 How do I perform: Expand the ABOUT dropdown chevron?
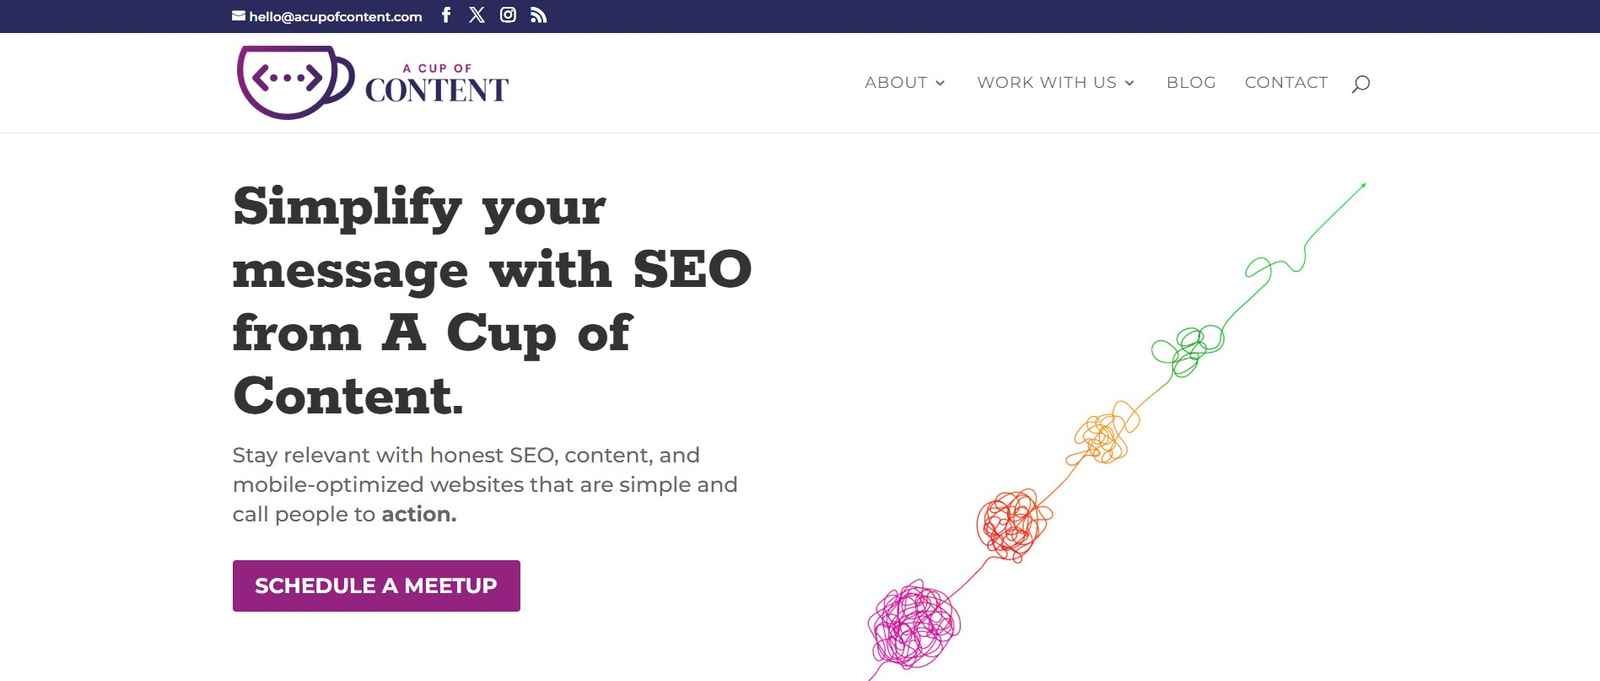pyautogui.click(x=940, y=83)
